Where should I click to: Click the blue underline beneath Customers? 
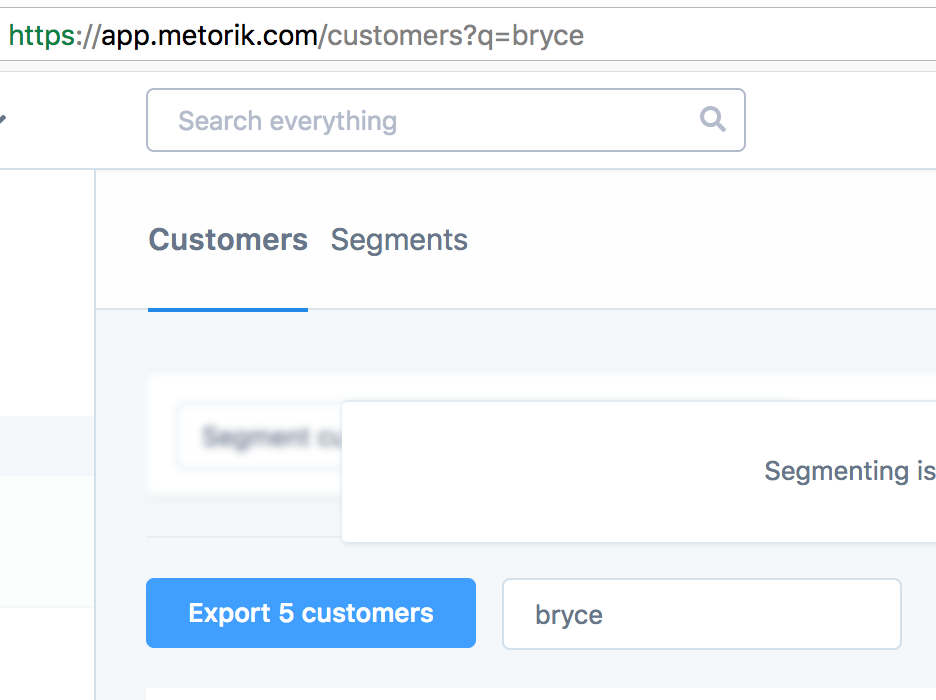point(228,309)
